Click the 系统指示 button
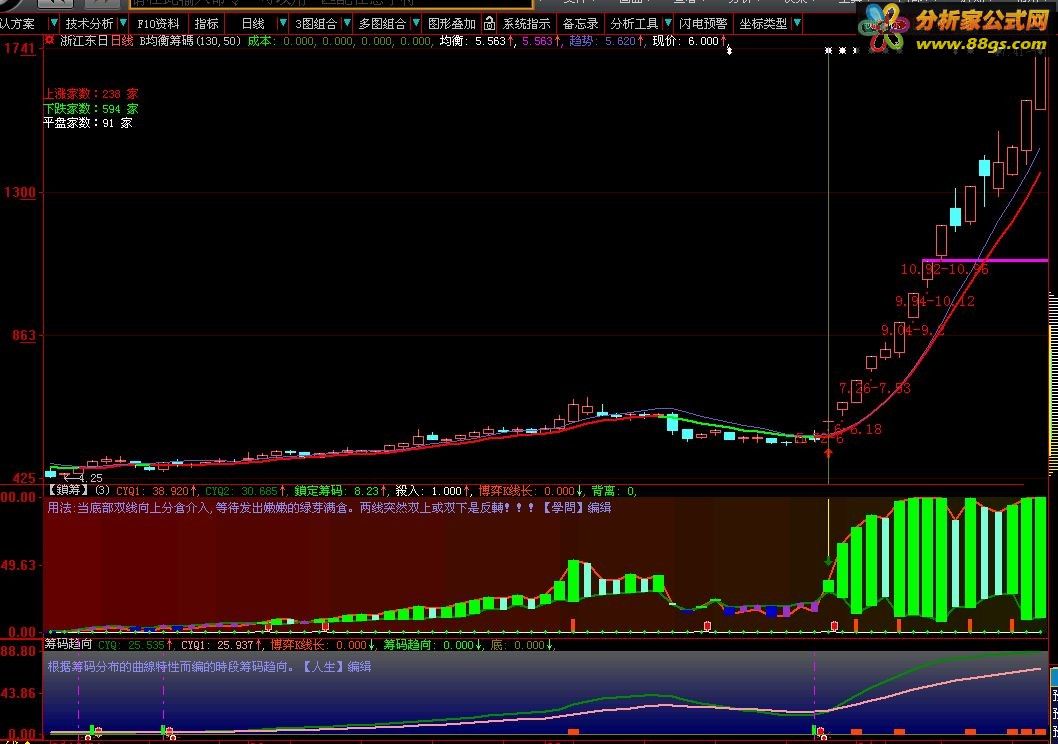This screenshot has height=744, width=1058. [x=526, y=24]
